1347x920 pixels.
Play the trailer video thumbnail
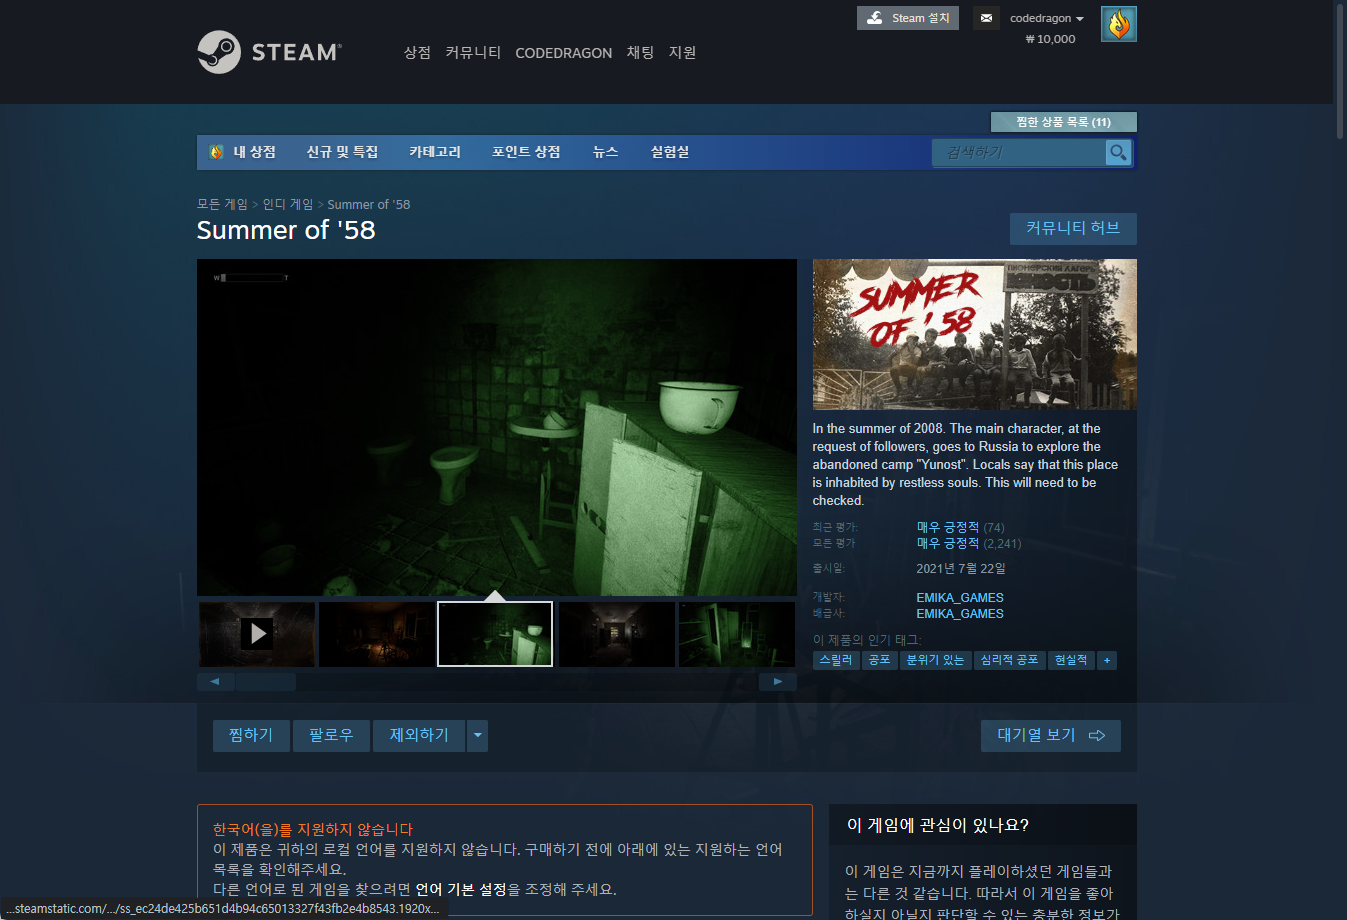[x=257, y=634]
